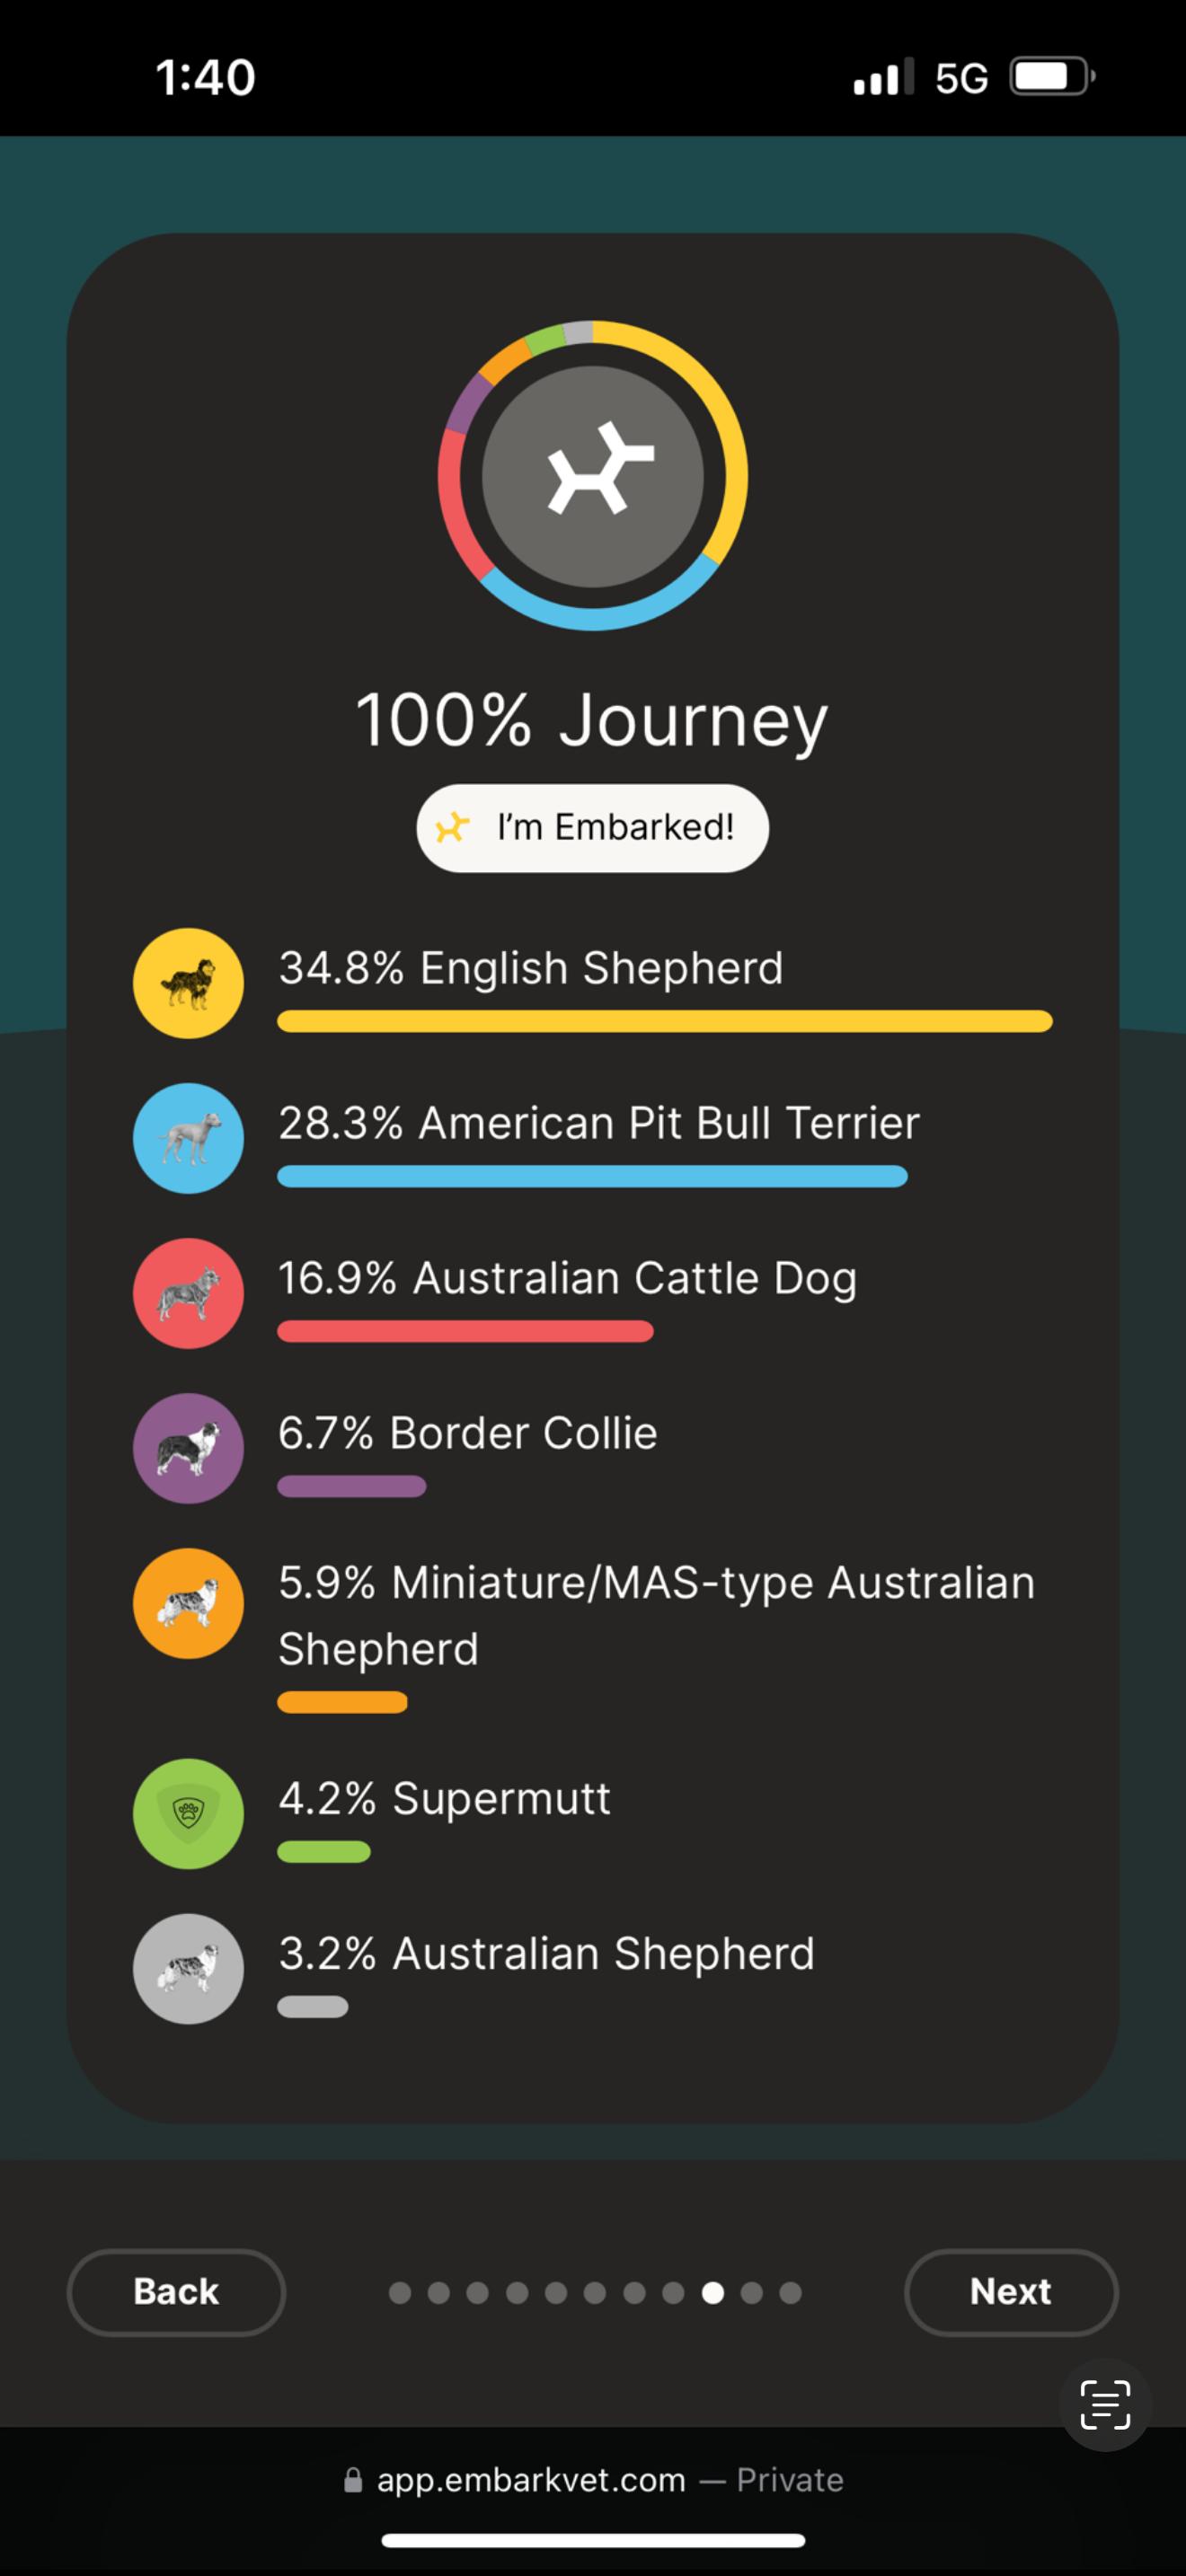This screenshot has width=1186, height=2576.
Task: Tap the app.embarkvet.com address bar
Action: [593, 2480]
